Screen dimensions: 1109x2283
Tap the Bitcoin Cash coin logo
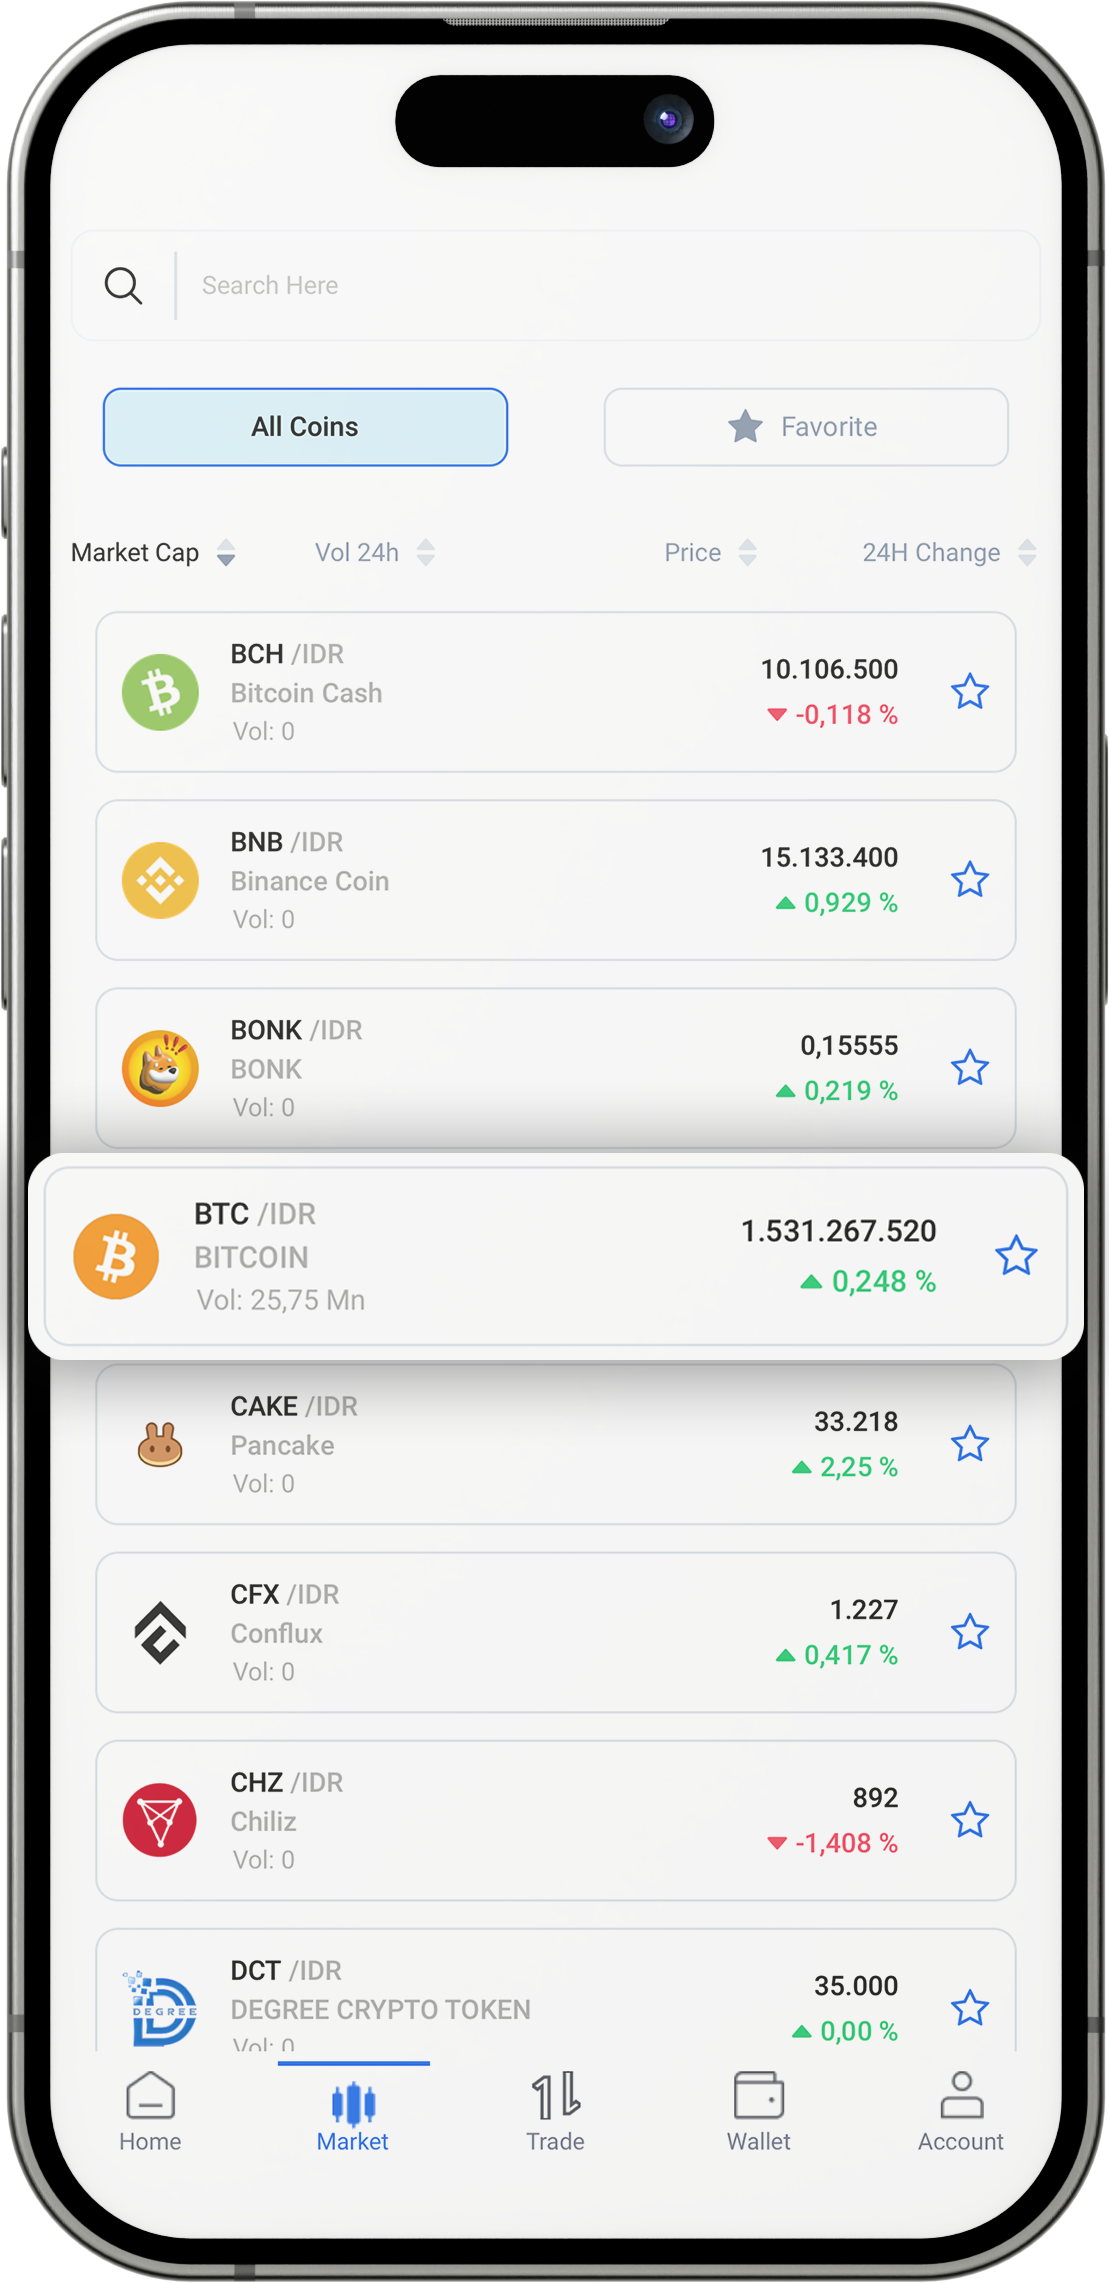click(x=160, y=692)
